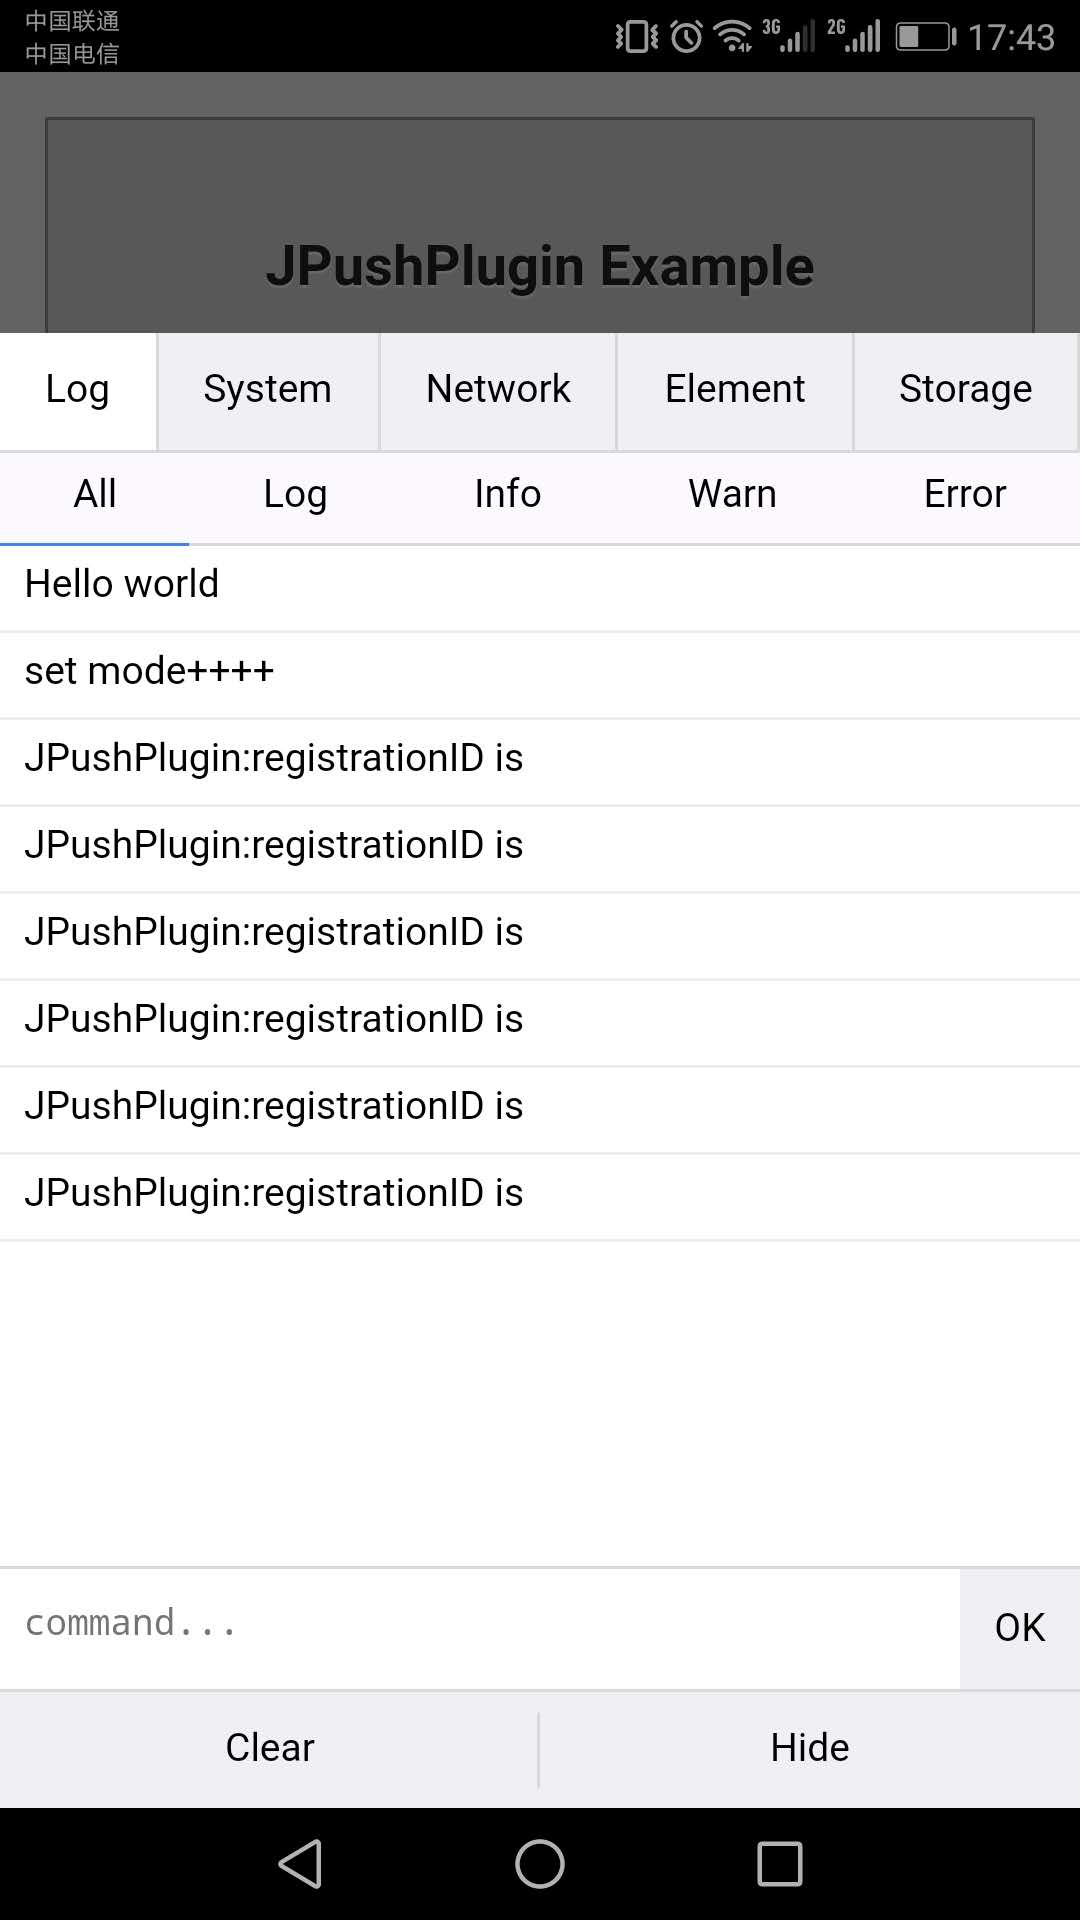Tap the Android home circle icon
This screenshot has height=1920, width=1080.
click(x=540, y=1862)
